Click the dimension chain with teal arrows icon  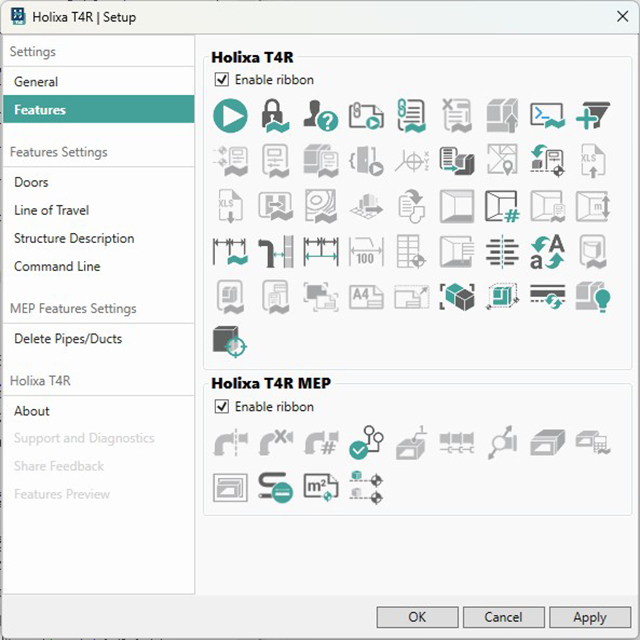tap(321, 251)
